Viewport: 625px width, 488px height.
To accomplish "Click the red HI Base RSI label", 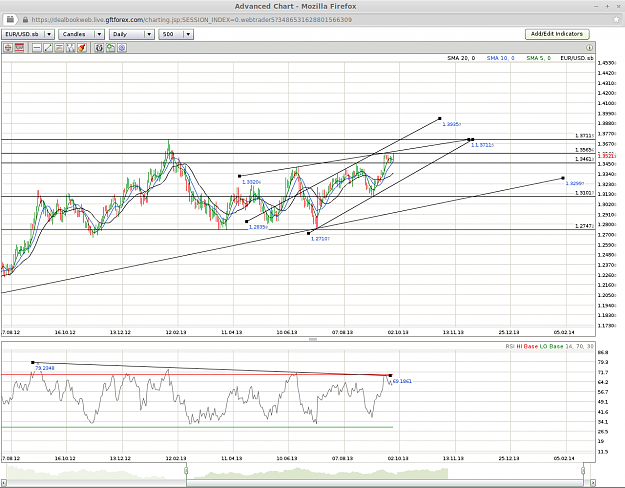I will 527,346.
